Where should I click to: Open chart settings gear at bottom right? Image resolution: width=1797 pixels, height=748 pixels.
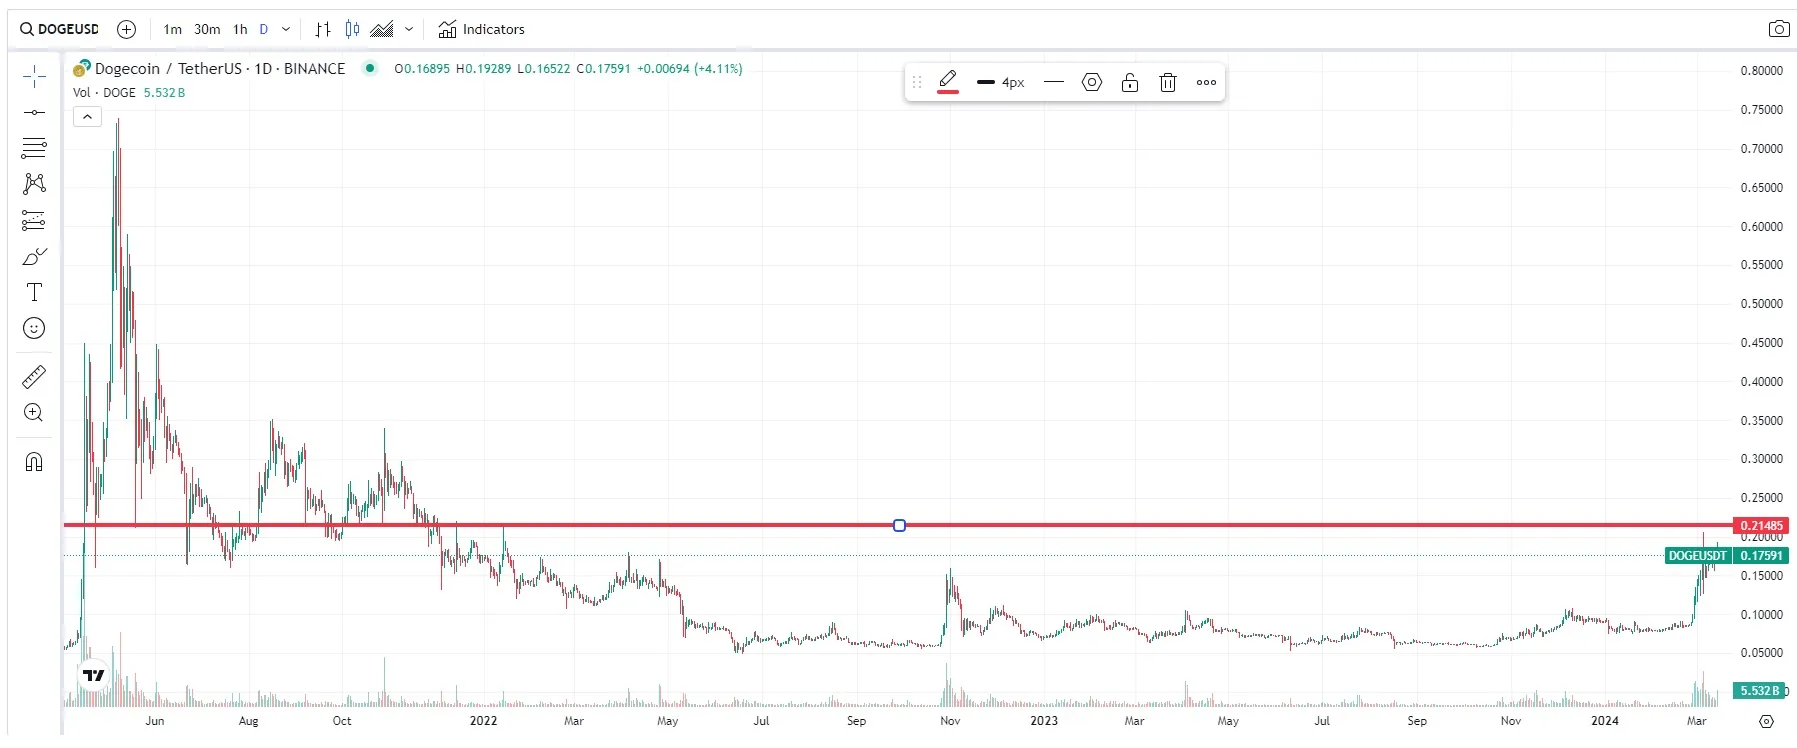click(x=1766, y=721)
